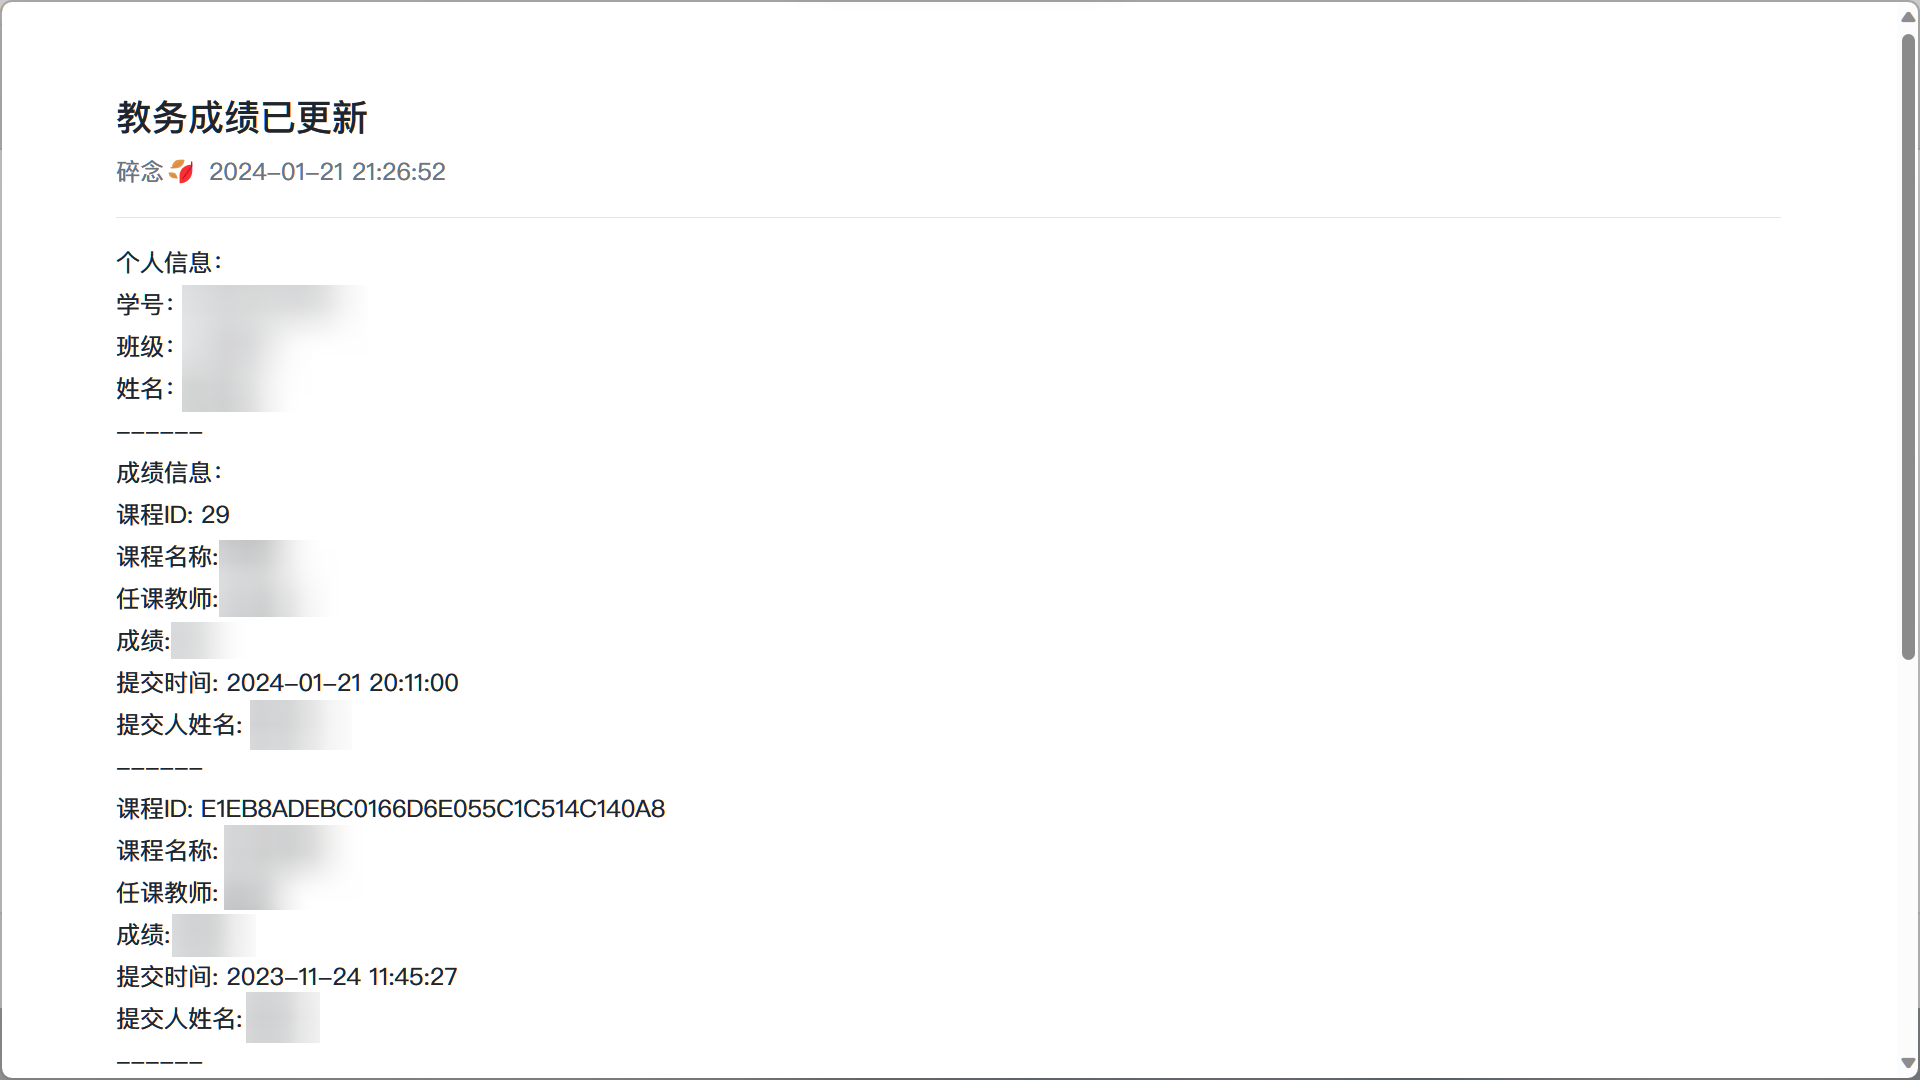
Task: Click the author name 碎念
Action: coord(140,172)
